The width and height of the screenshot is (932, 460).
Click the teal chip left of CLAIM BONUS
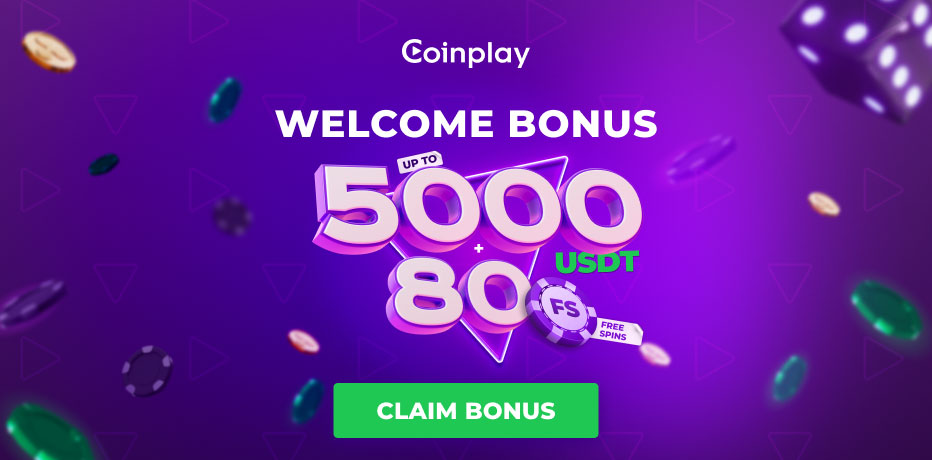(307, 401)
